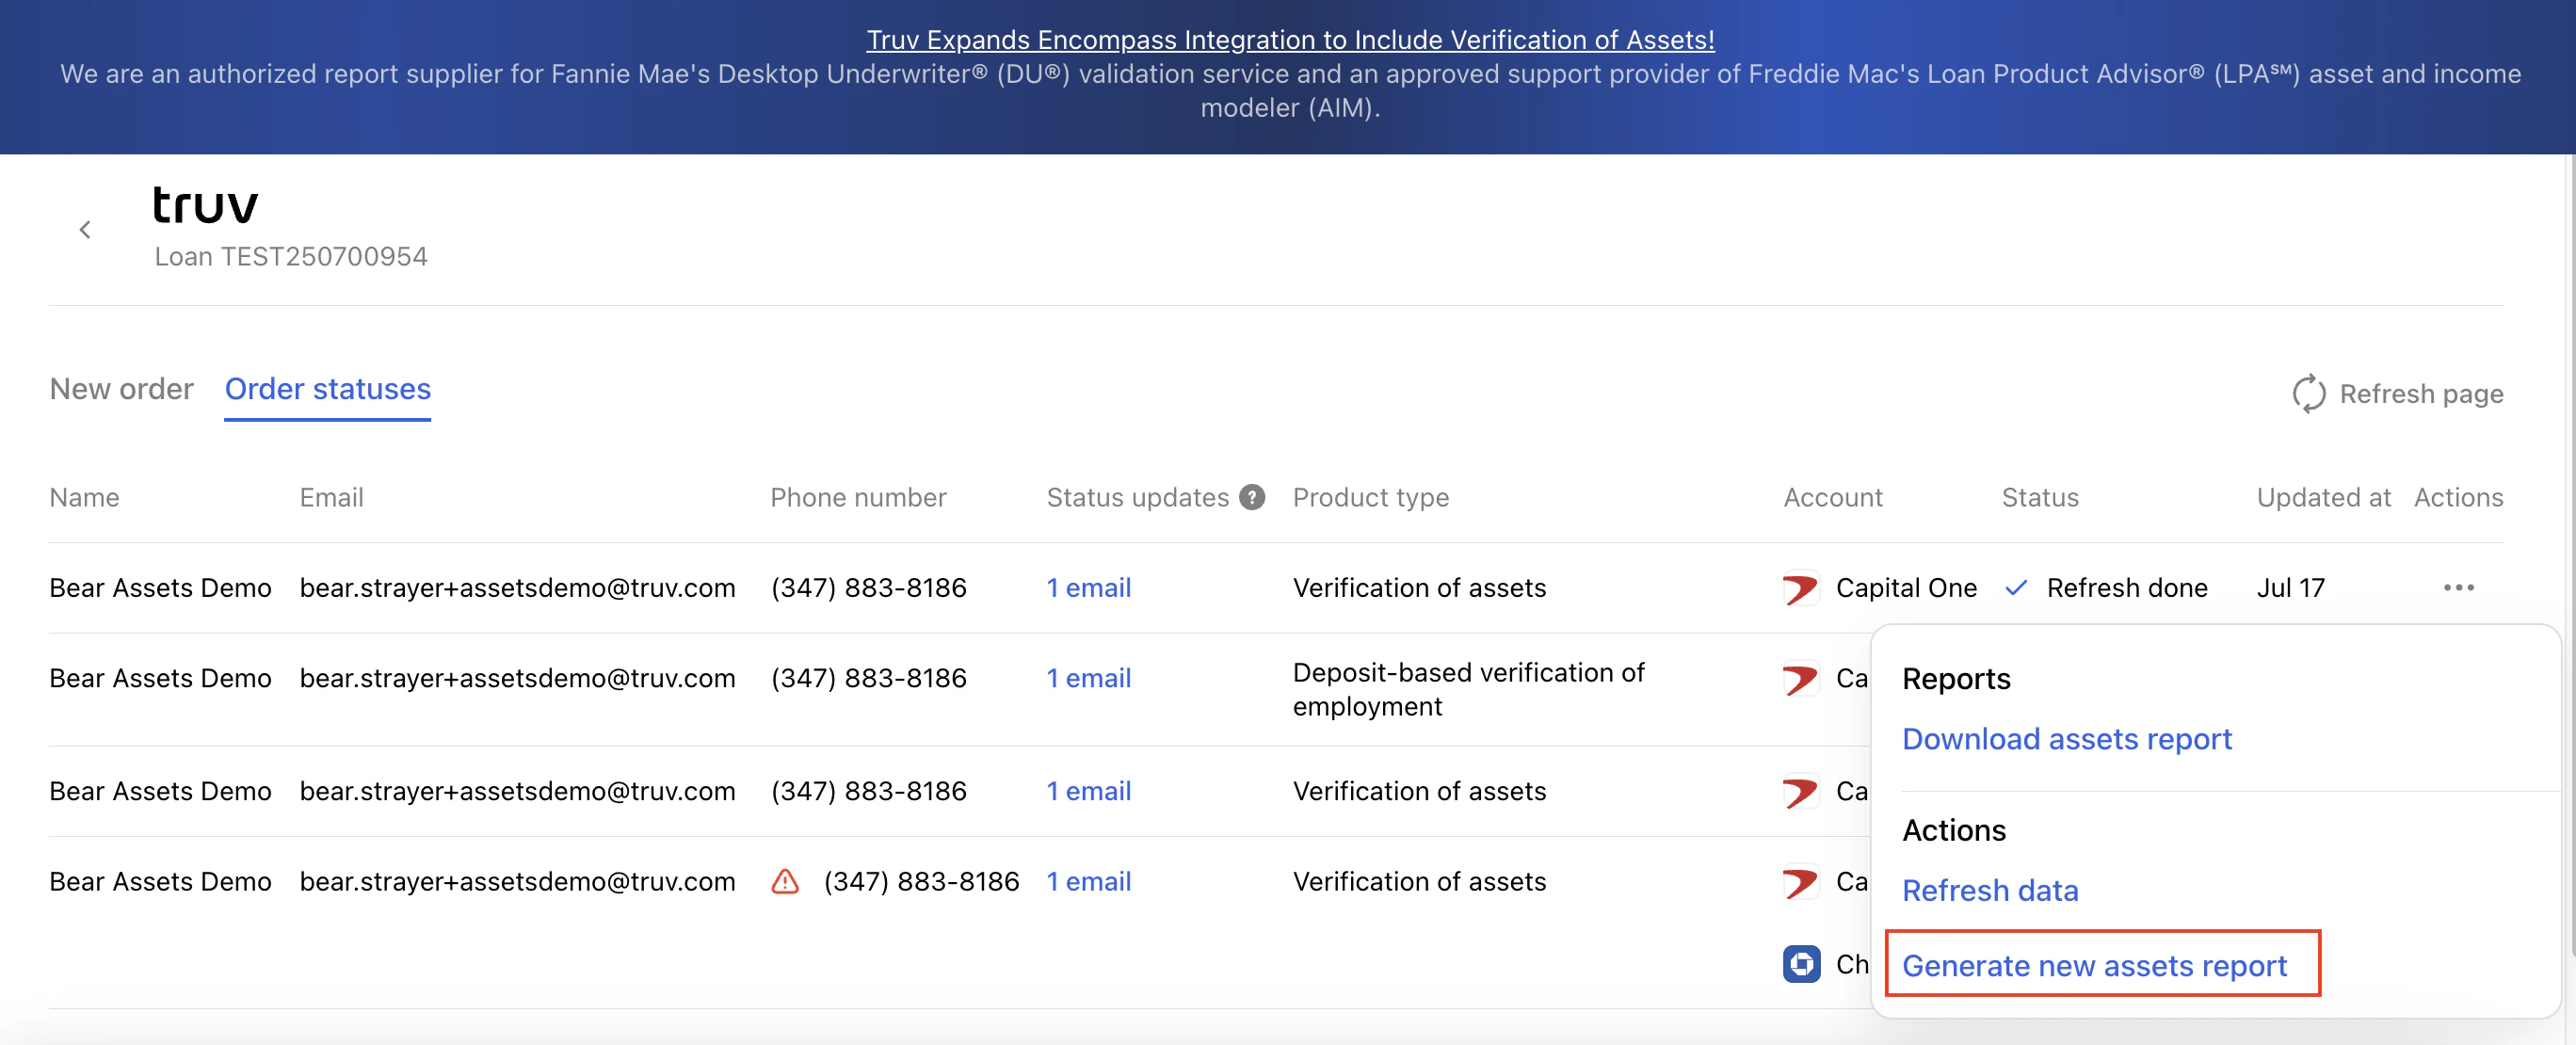Select Refresh data from the actions menu
2576x1045 pixels.
click(1989, 889)
